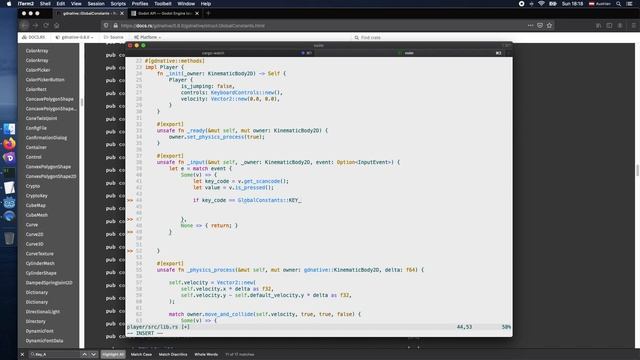
Task: Open ConeTwistJoint in the docs sidebar
Action: [41, 118]
